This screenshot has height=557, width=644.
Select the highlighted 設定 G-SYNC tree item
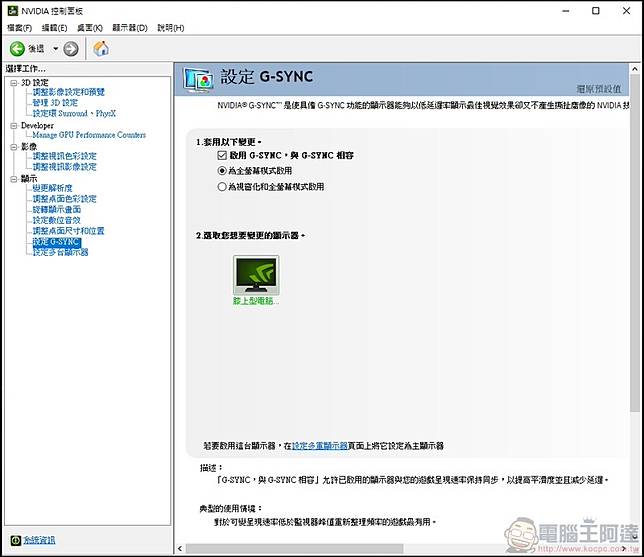coord(57,242)
